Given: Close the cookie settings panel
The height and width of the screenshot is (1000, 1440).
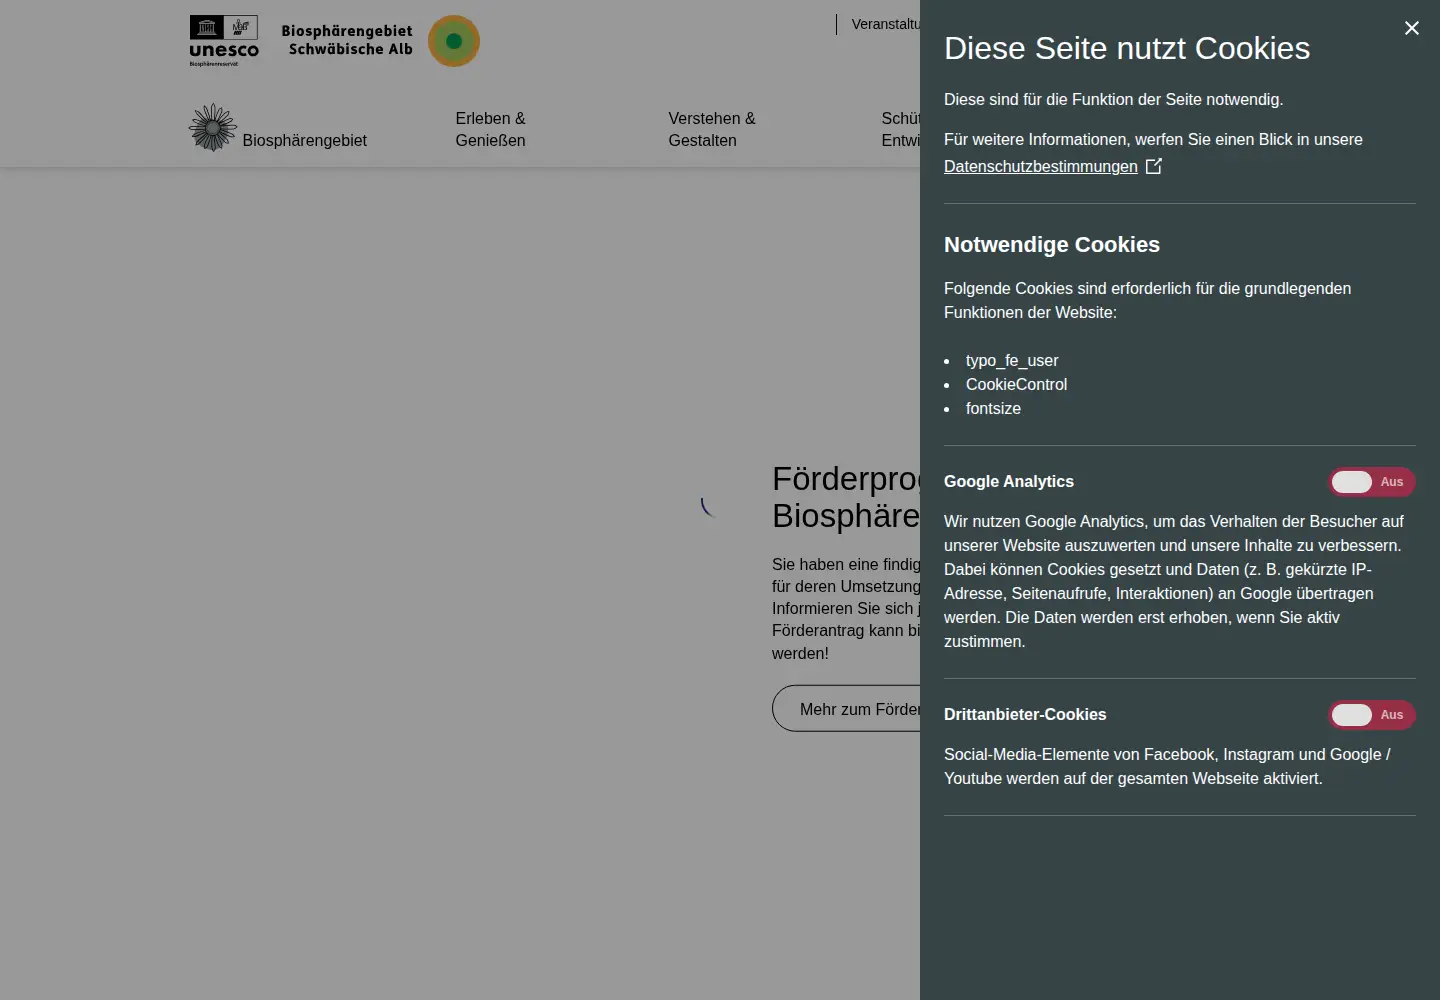Looking at the screenshot, I should 1411,28.
